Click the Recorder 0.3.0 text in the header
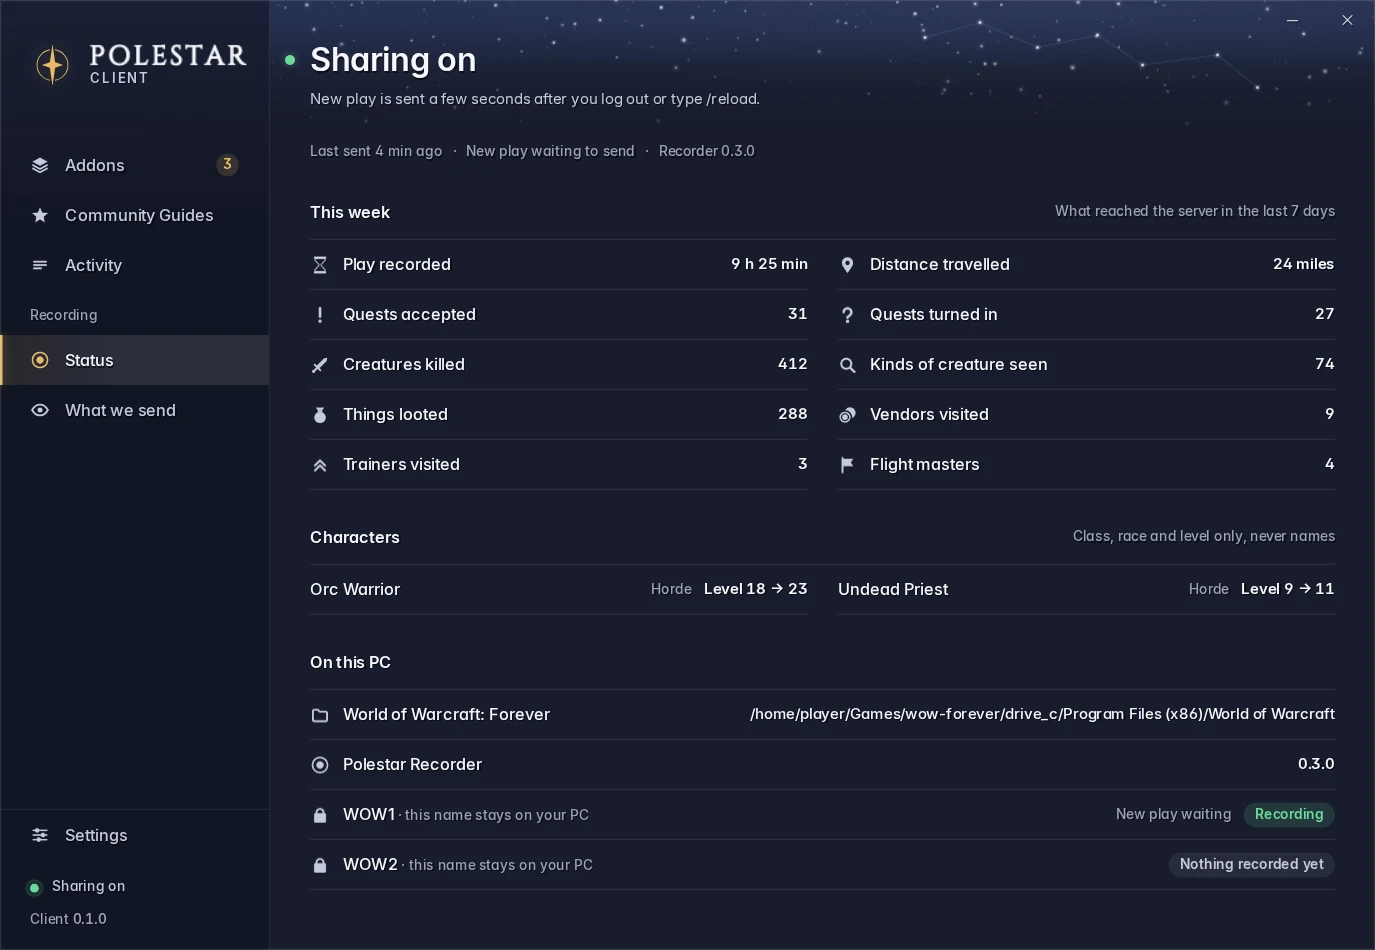Viewport: 1375px width, 950px height. pos(706,151)
